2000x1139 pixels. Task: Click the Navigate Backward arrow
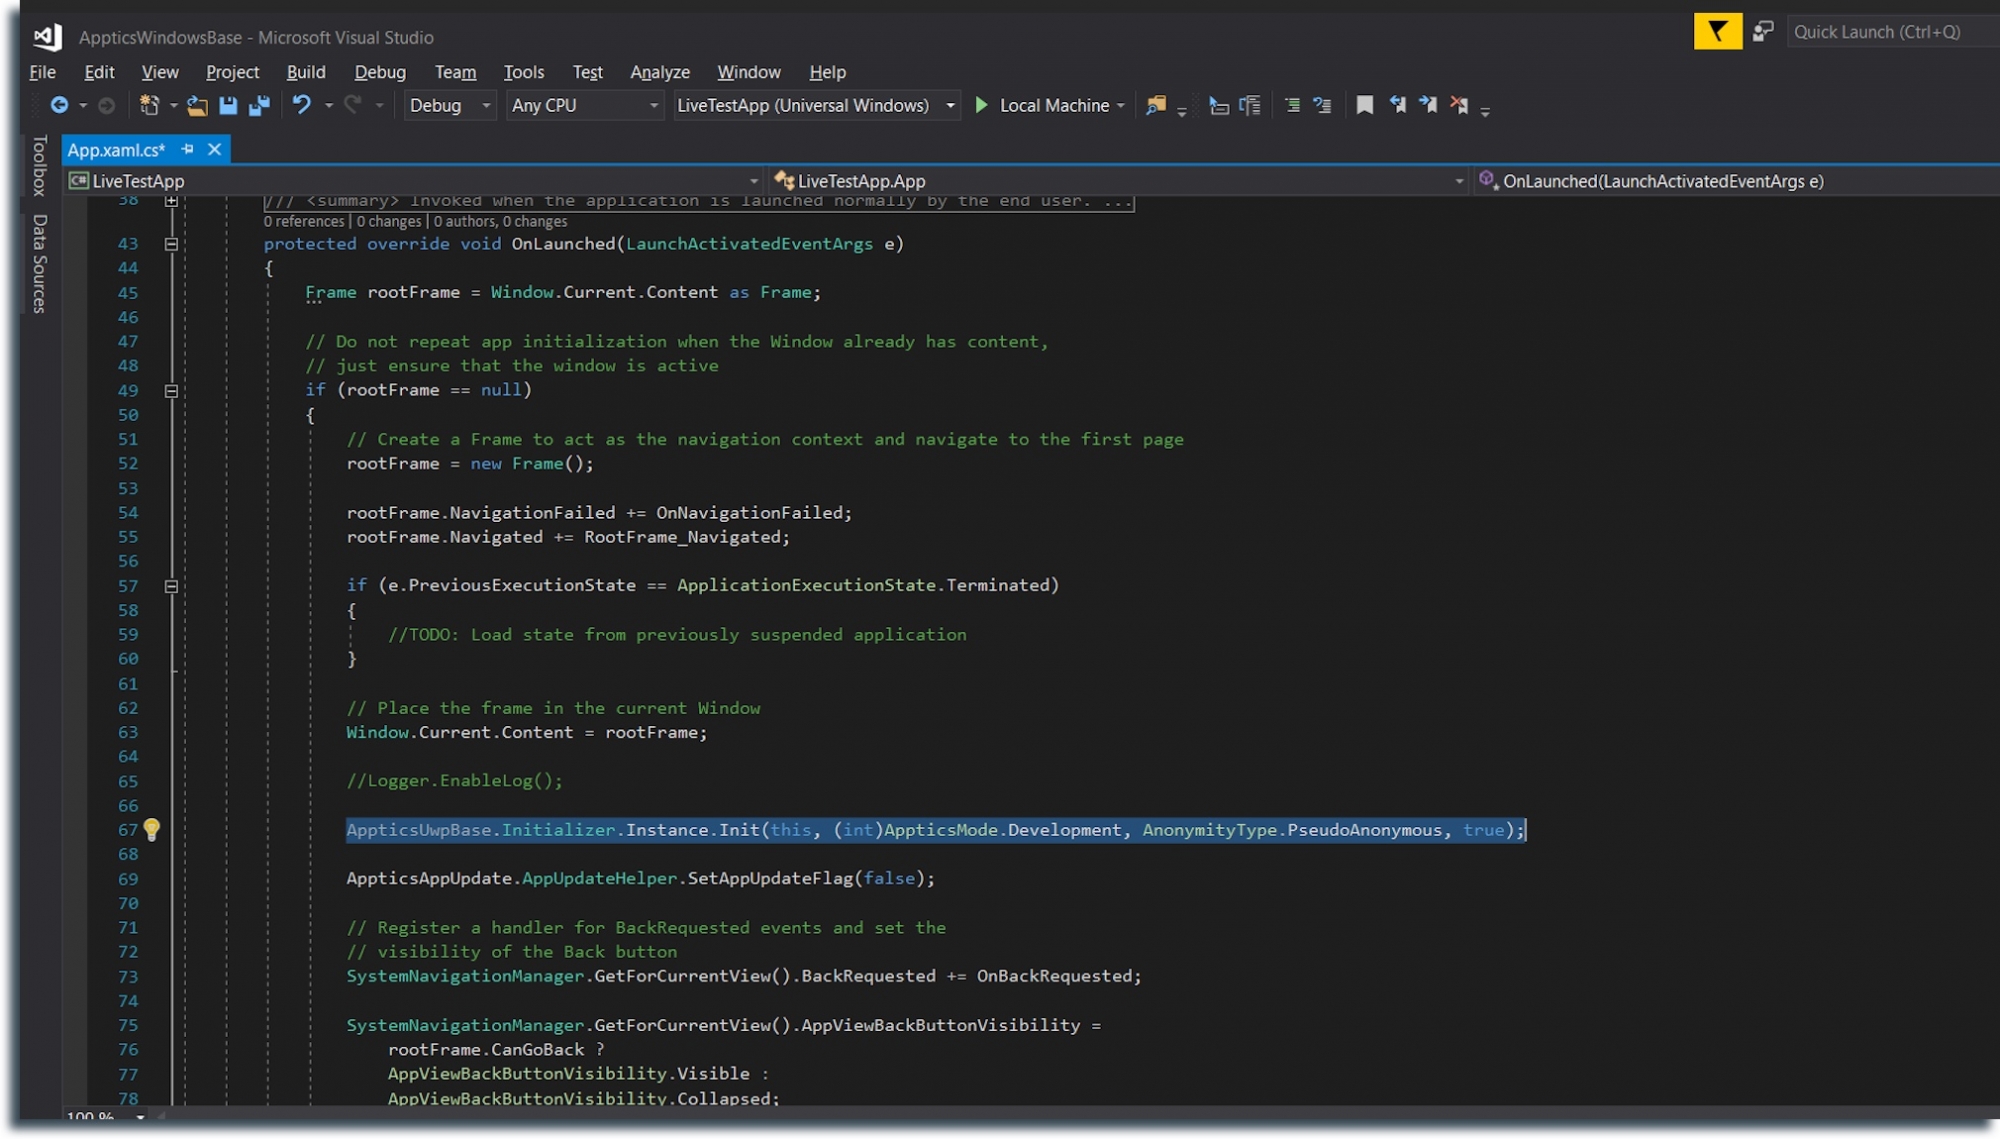(59, 105)
